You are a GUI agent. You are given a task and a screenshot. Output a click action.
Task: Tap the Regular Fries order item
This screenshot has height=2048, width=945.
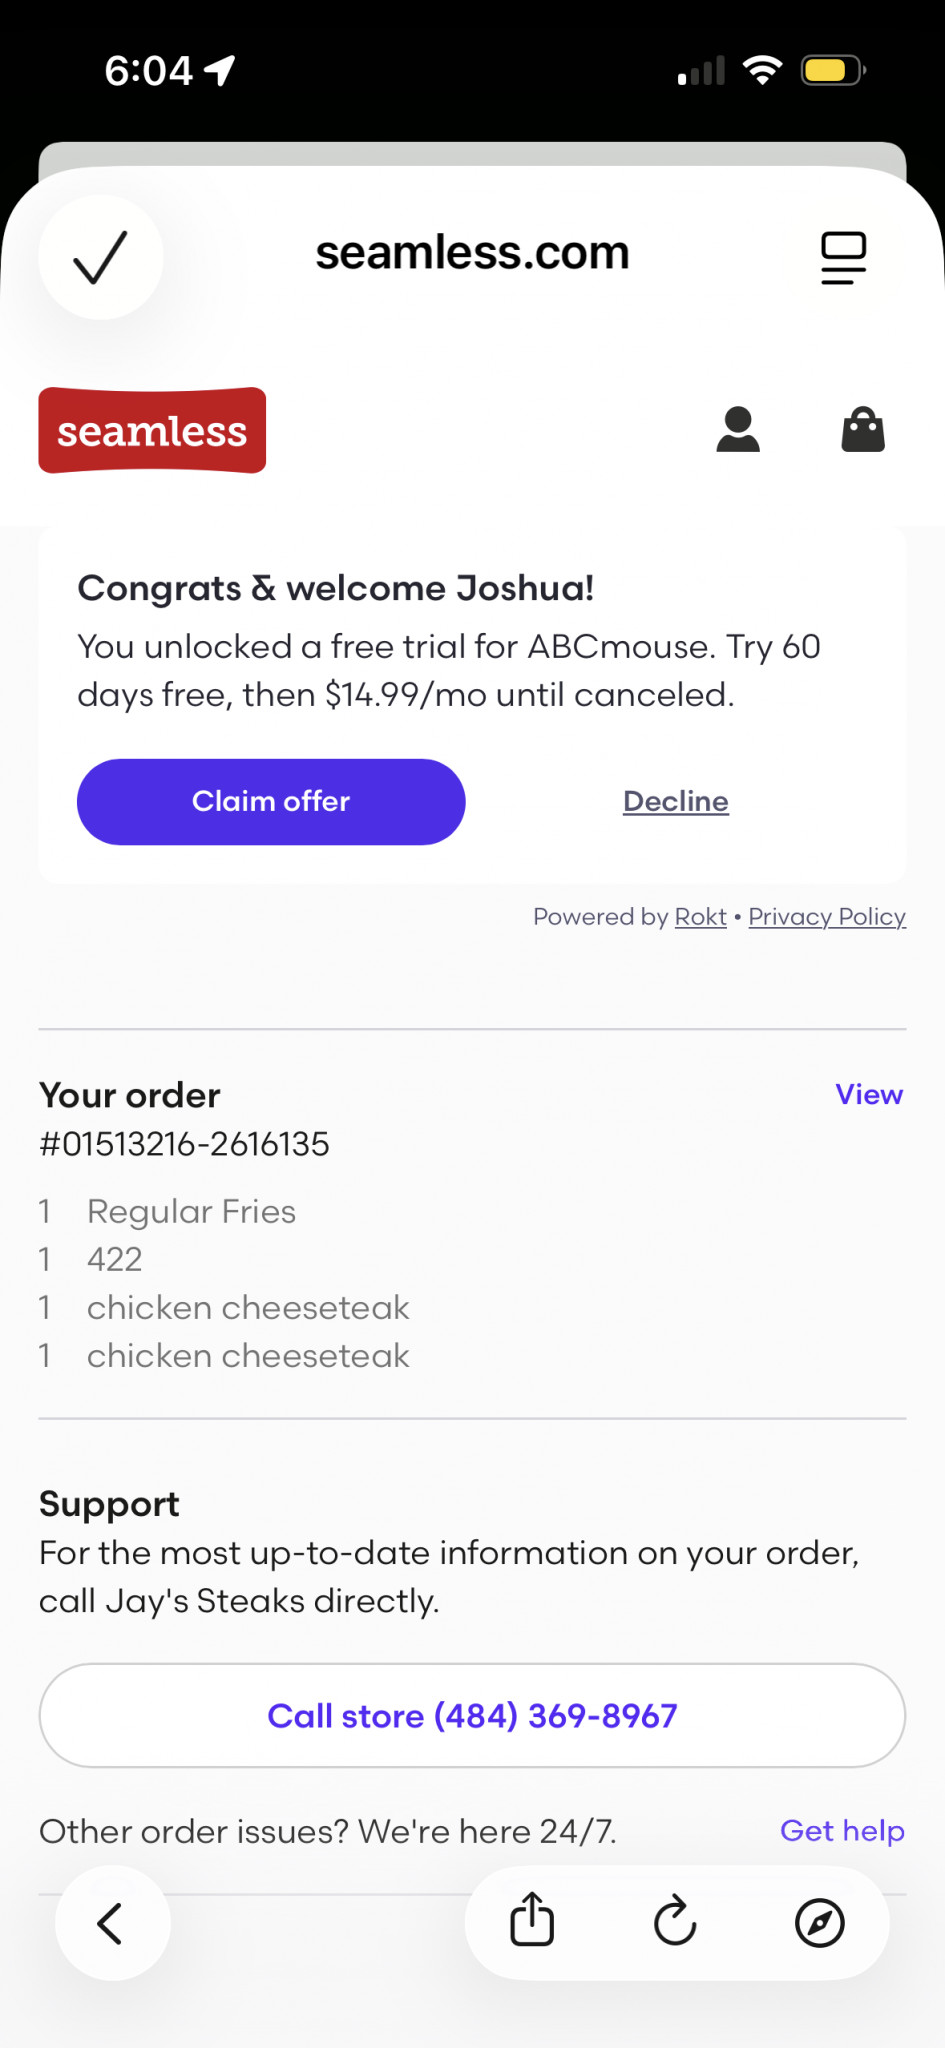(191, 1211)
